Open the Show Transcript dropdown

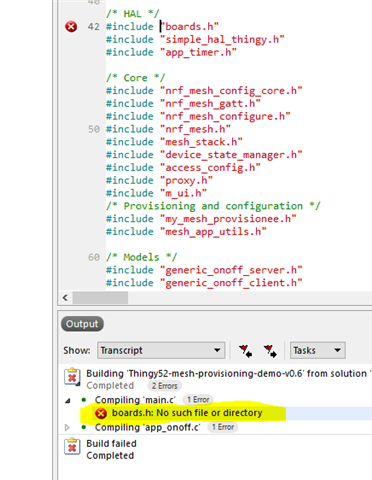[161, 350]
